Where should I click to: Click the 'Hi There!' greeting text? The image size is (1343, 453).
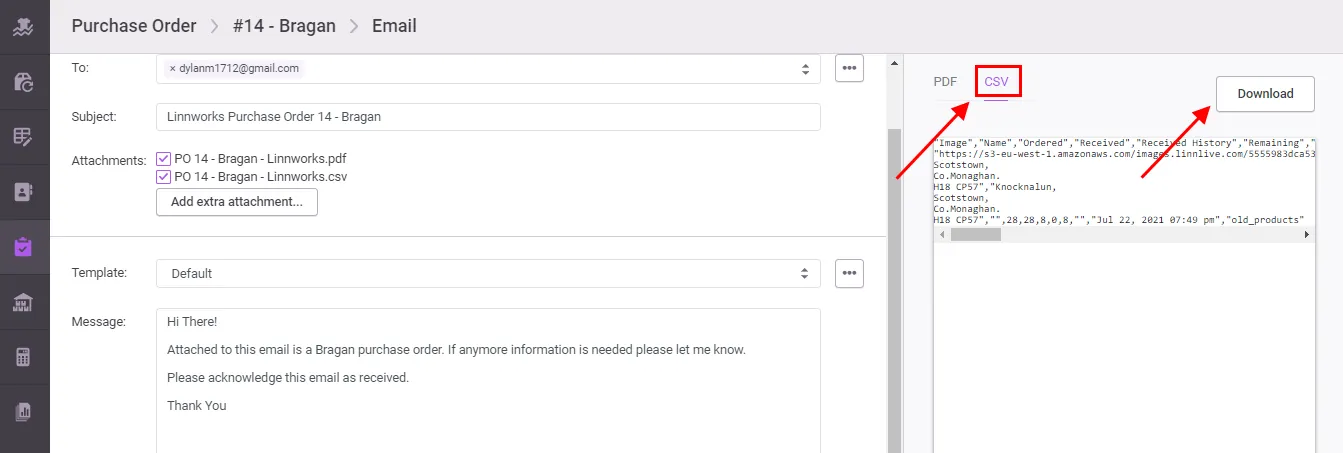(192, 322)
